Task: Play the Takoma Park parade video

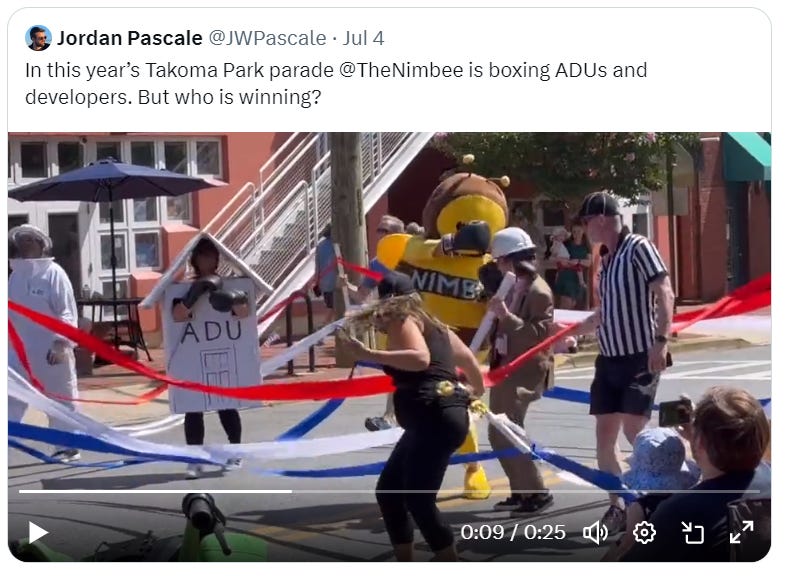Action: [x=38, y=532]
